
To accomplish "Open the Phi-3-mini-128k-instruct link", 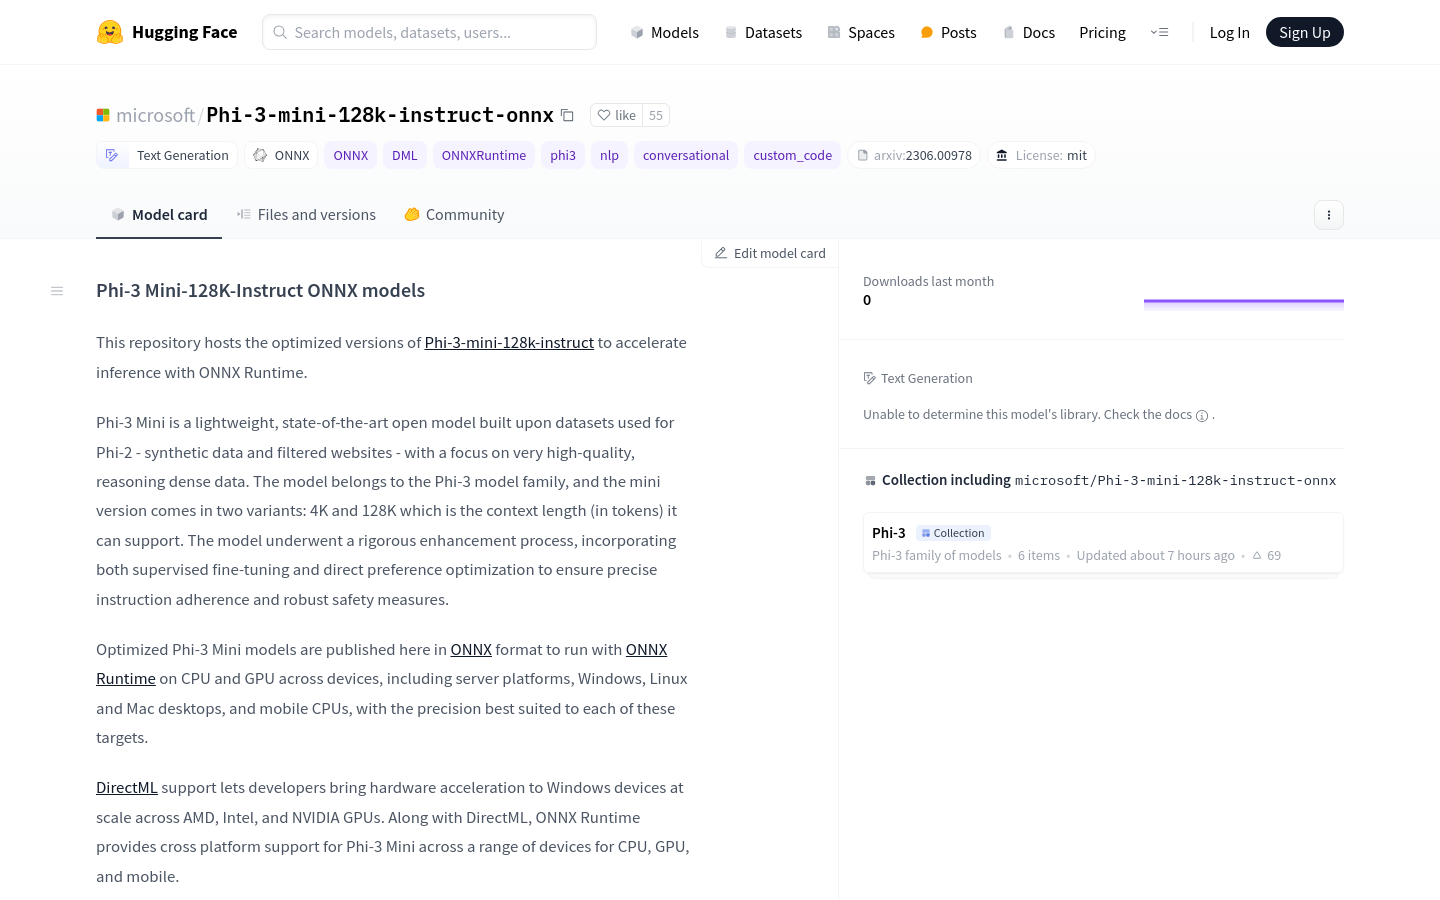I will pyautogui.click(x=509, y=342).
